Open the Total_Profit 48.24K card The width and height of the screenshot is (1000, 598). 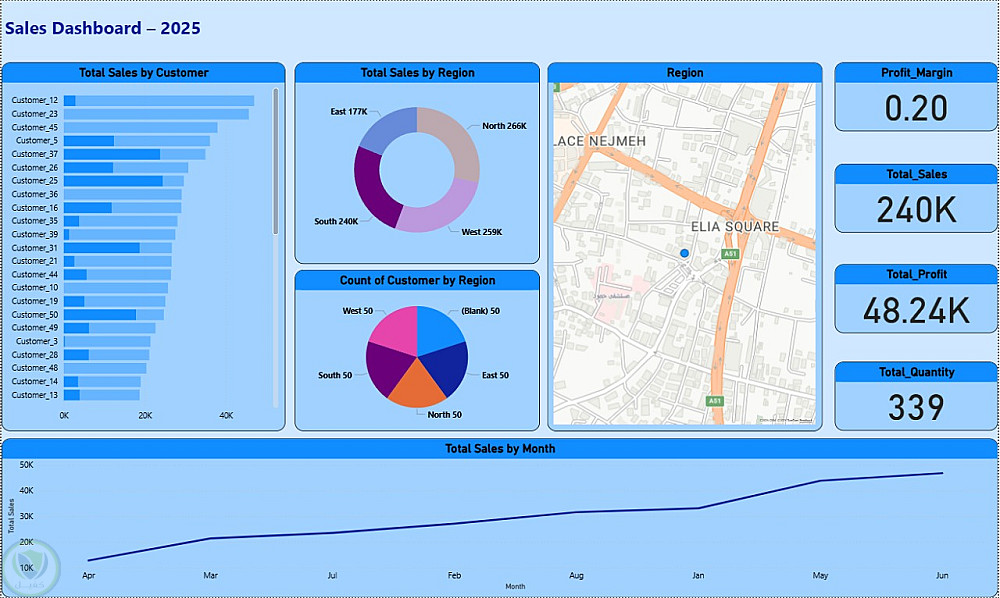(x=916, y=298)
